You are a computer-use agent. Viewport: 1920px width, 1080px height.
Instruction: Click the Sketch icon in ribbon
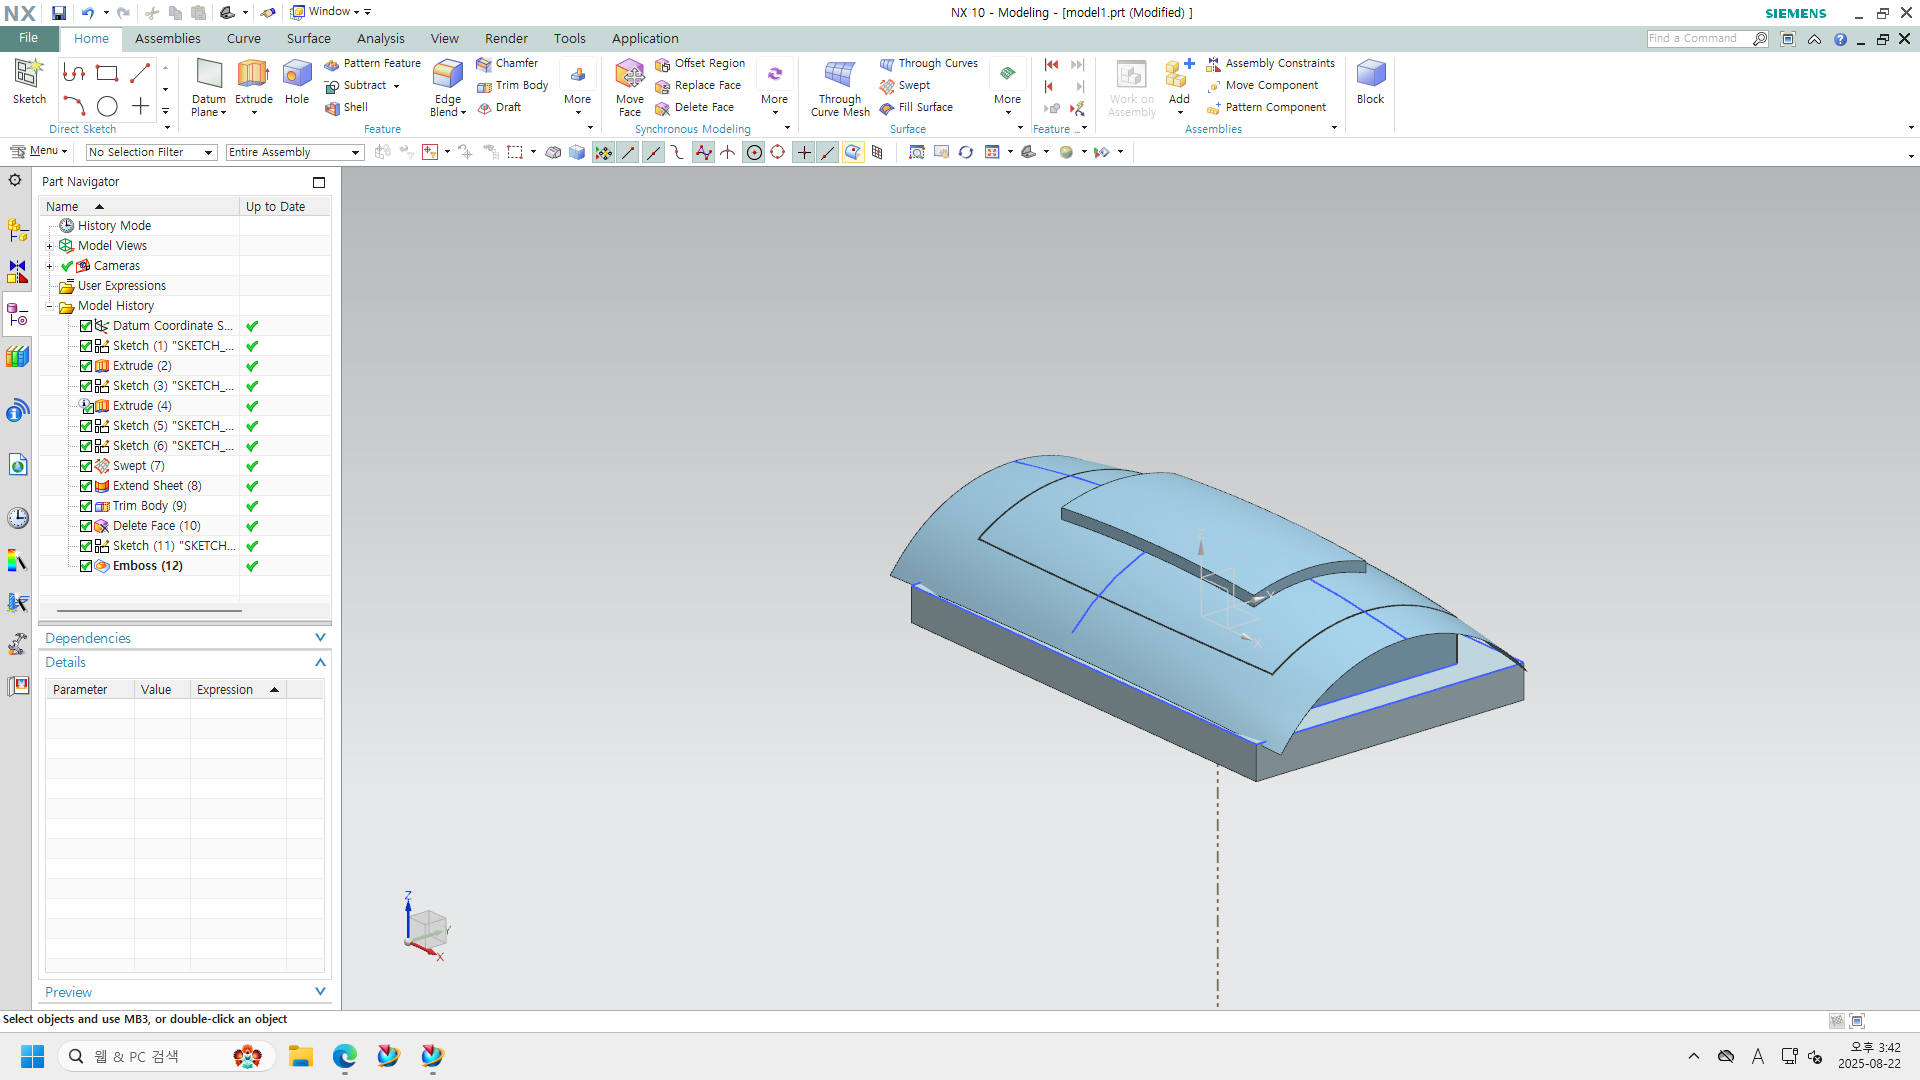[x=29, y=75]
